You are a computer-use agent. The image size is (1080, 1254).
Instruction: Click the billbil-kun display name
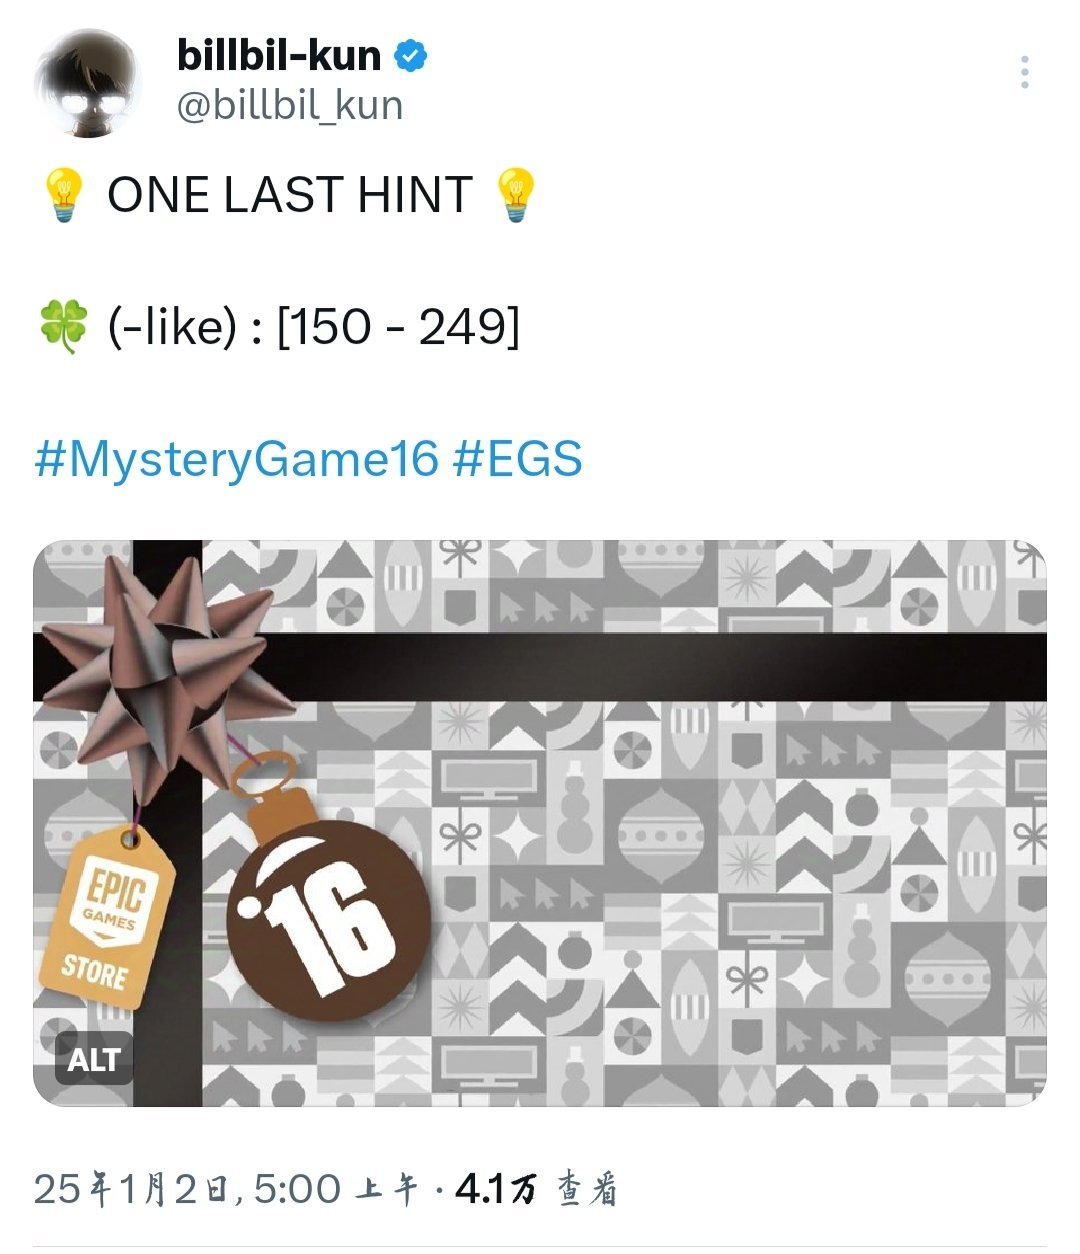(279, 55)
